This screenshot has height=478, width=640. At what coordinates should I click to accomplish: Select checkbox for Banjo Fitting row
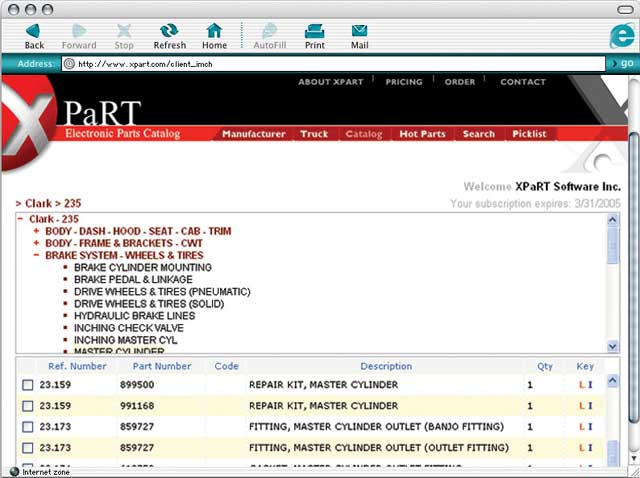click(x=27, y=427)
